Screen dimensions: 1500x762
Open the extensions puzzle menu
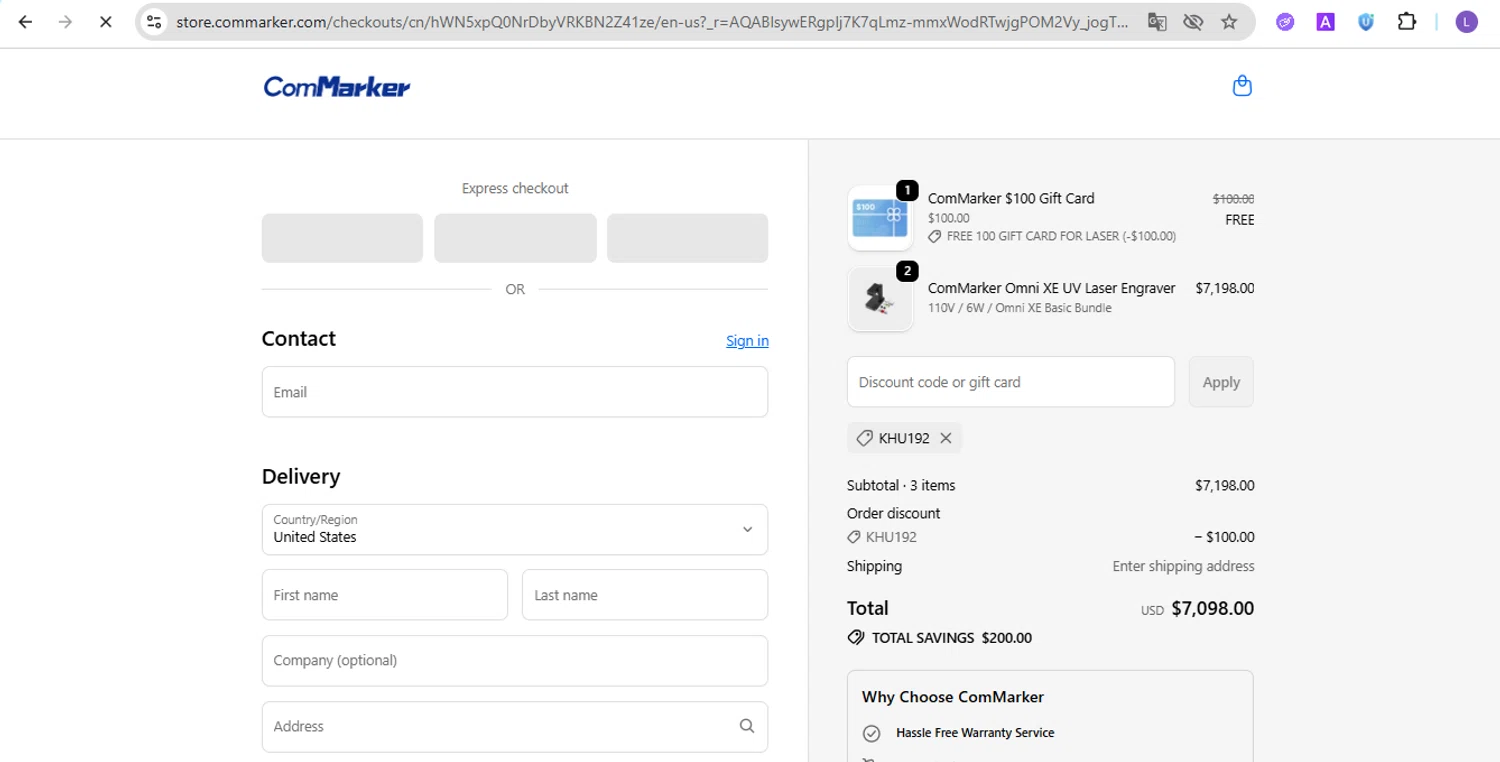[1407, 21]
